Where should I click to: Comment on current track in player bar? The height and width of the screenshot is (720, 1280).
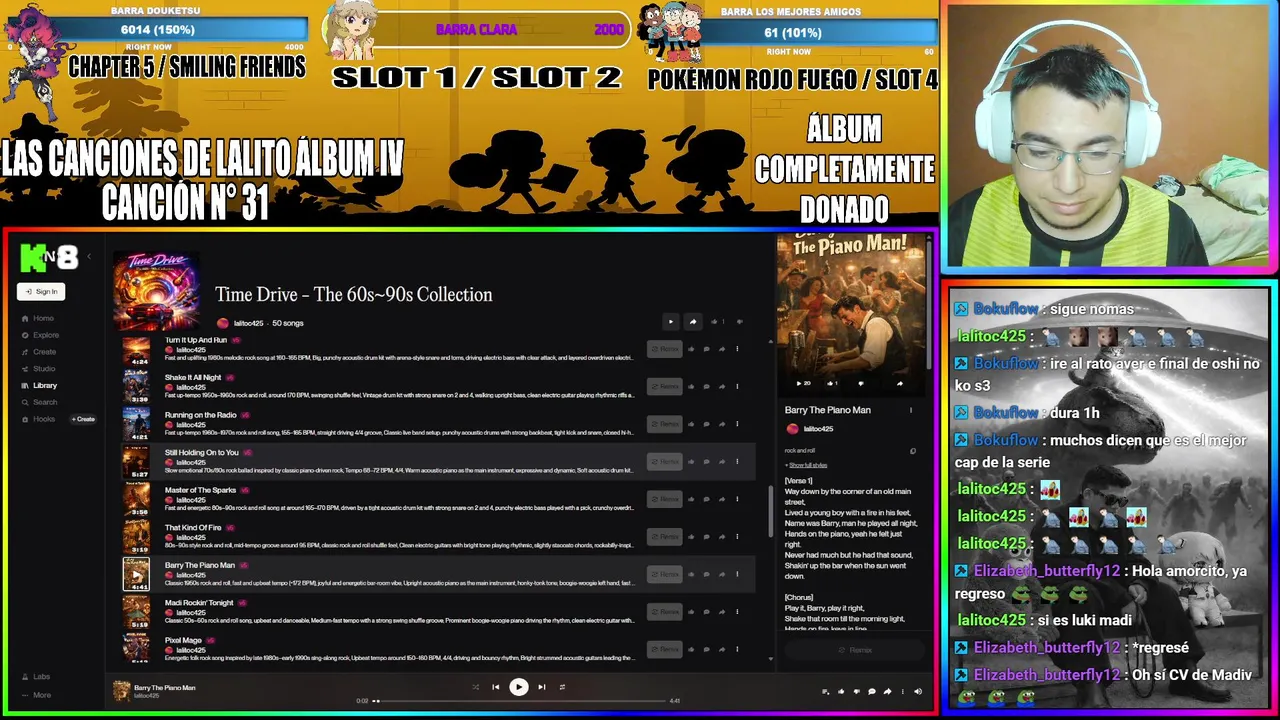[872, 691]
